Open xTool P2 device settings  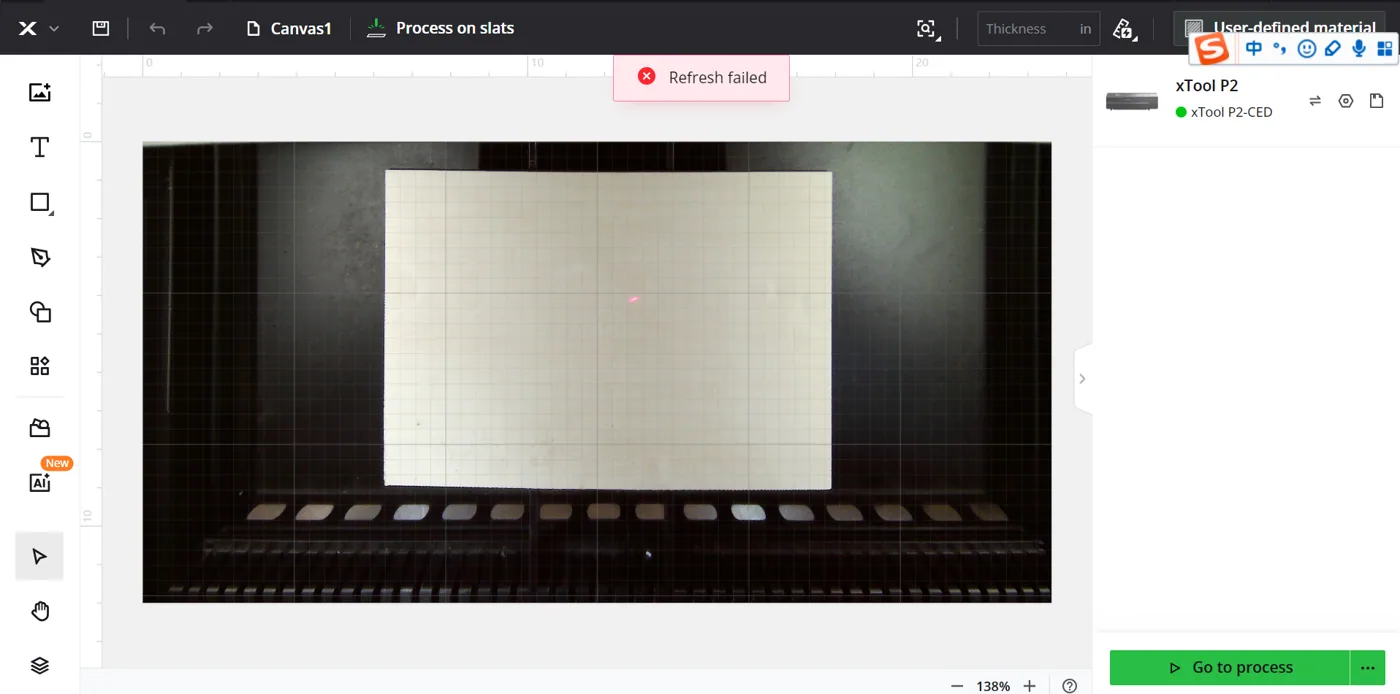pos(1346,101)
